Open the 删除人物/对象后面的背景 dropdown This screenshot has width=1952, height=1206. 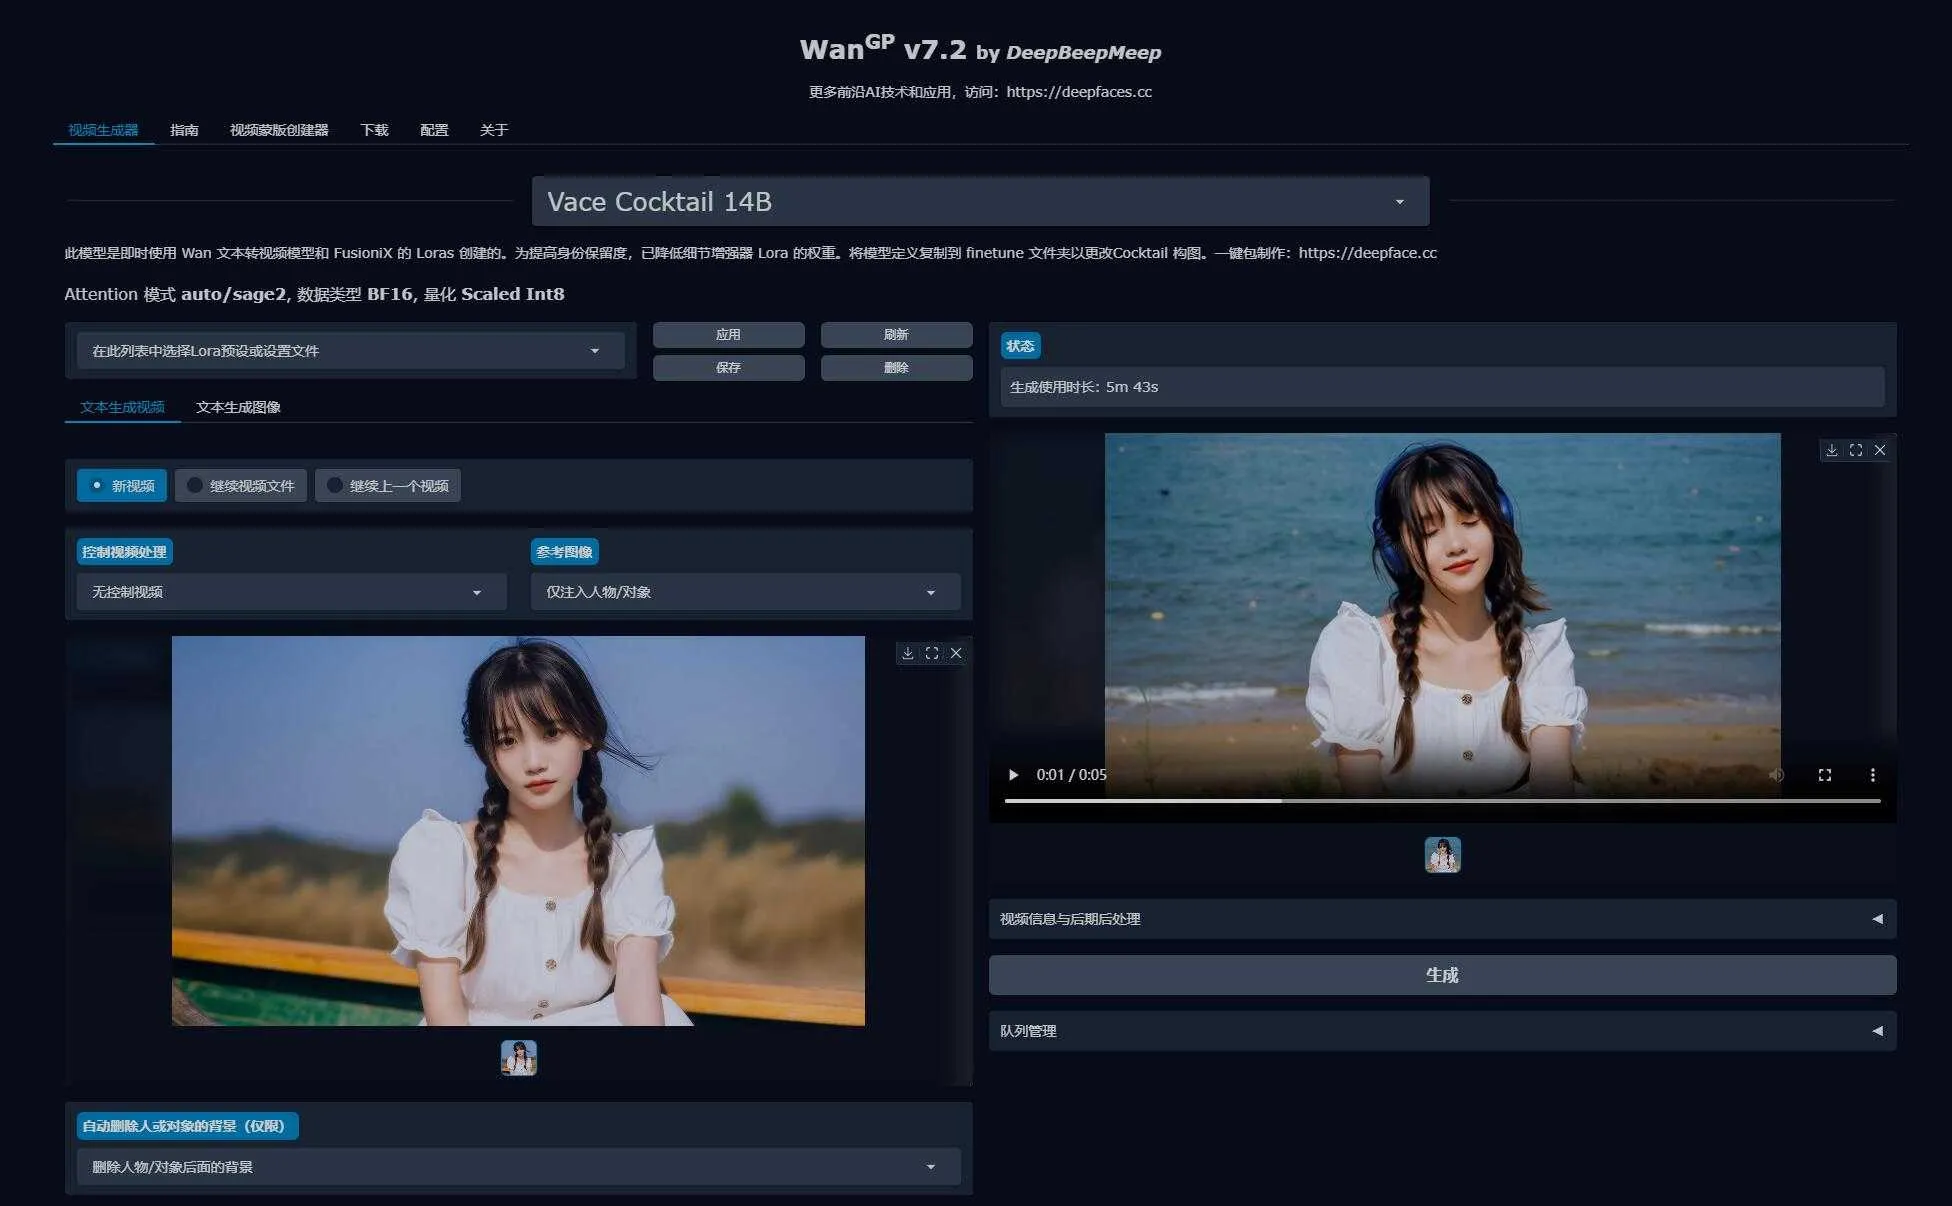[519, 1167]
